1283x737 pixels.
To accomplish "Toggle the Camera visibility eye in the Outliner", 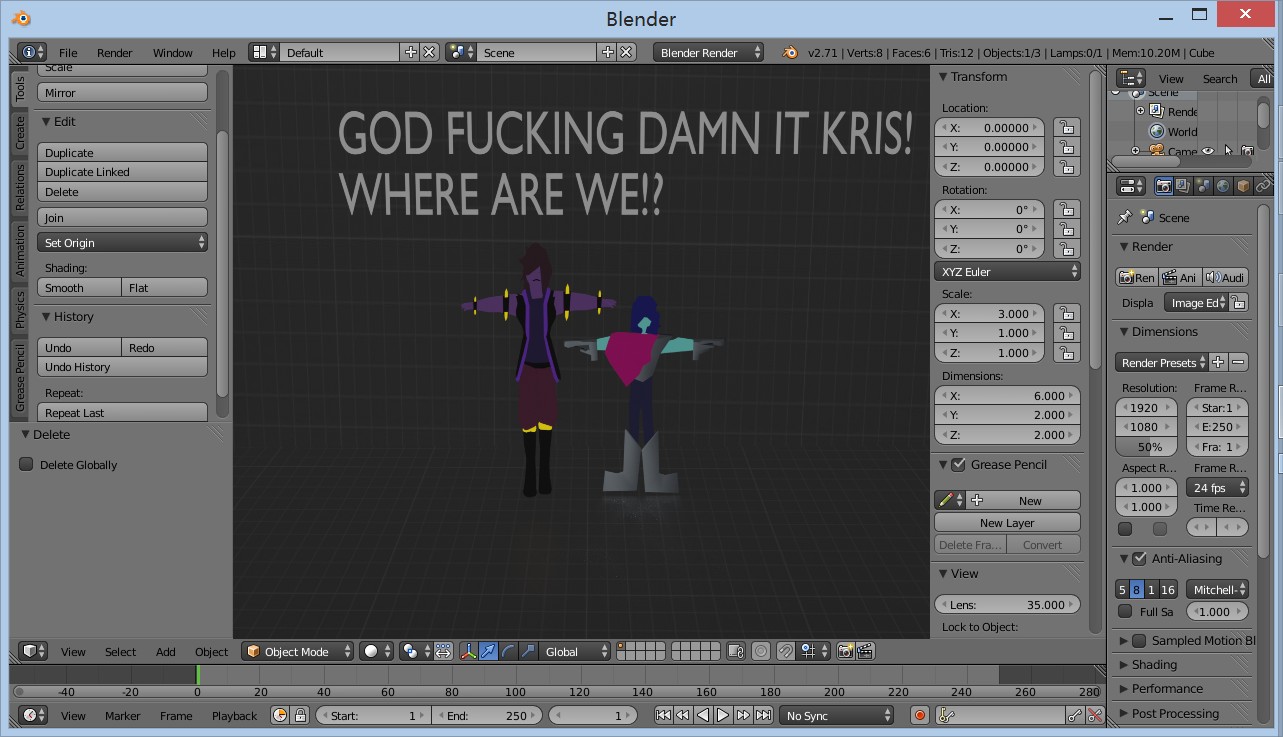I will pos(1208,150).
